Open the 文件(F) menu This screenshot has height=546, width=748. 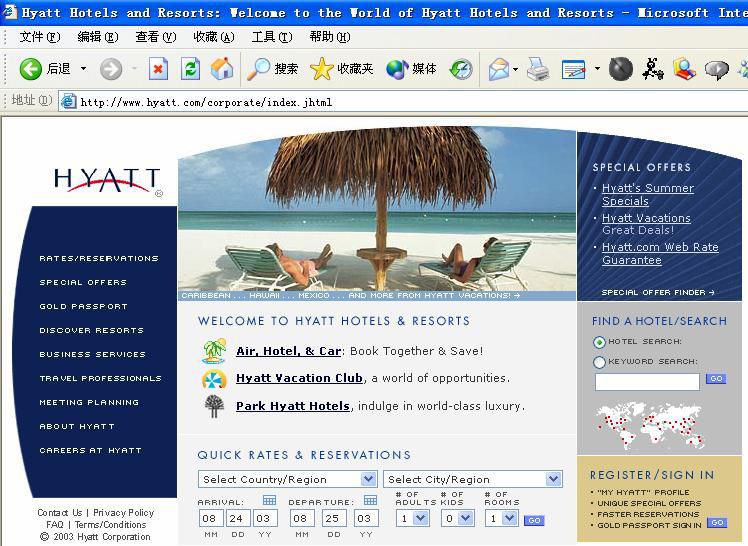click(x=39, y=37)
